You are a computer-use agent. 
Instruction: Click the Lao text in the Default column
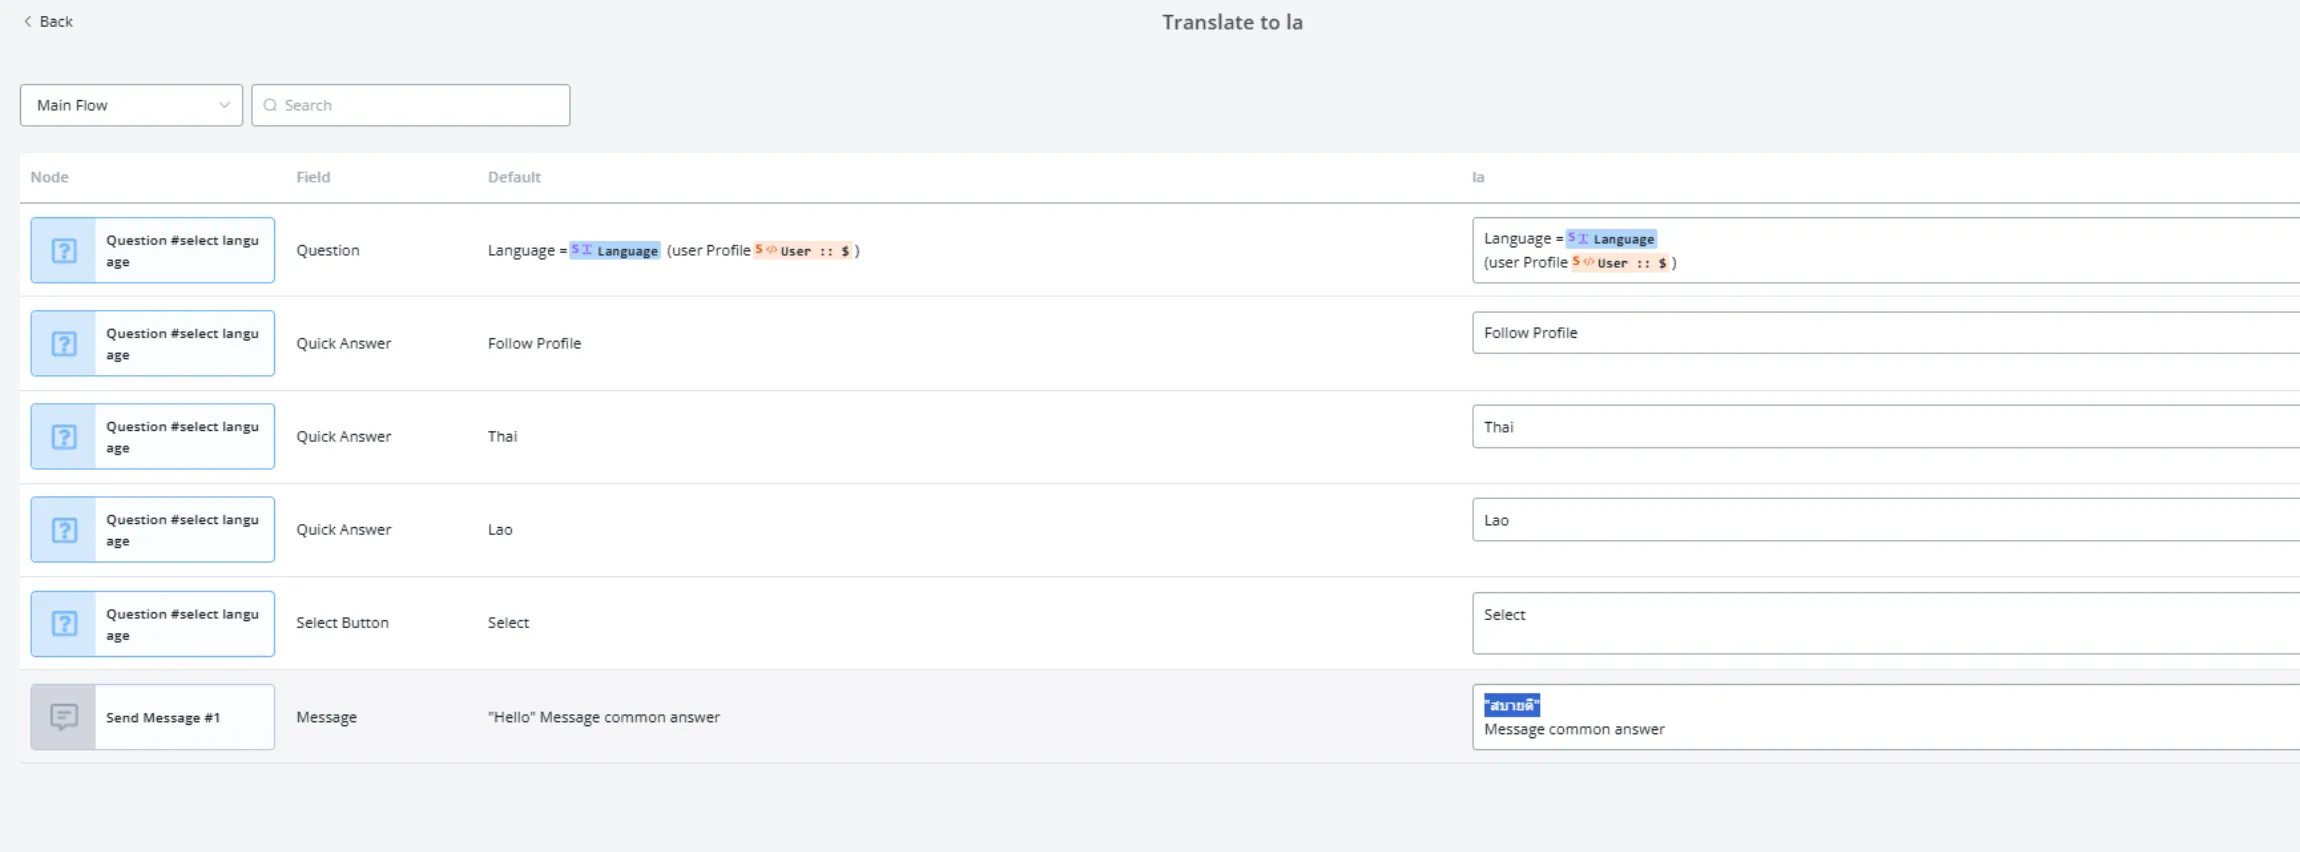coord(500,529)
